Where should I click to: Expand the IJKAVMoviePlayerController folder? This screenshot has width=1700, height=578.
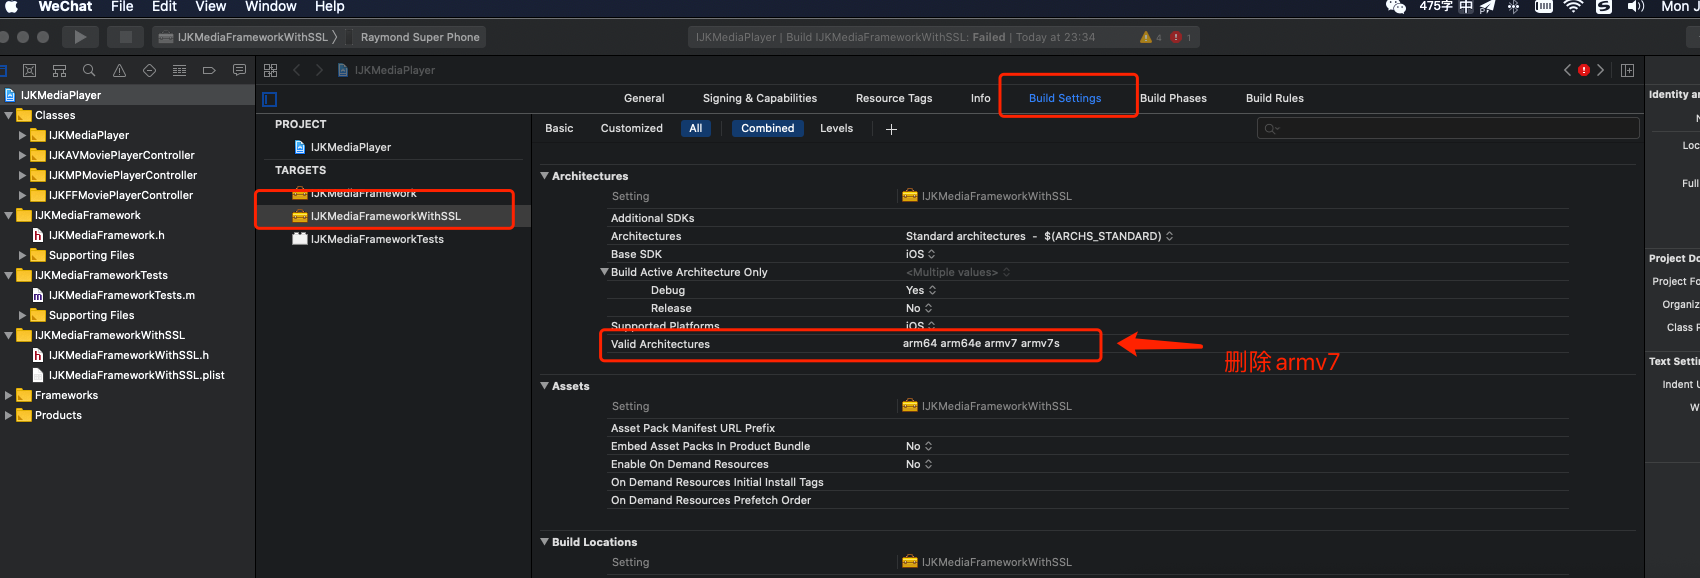click(x=22, y=155)
